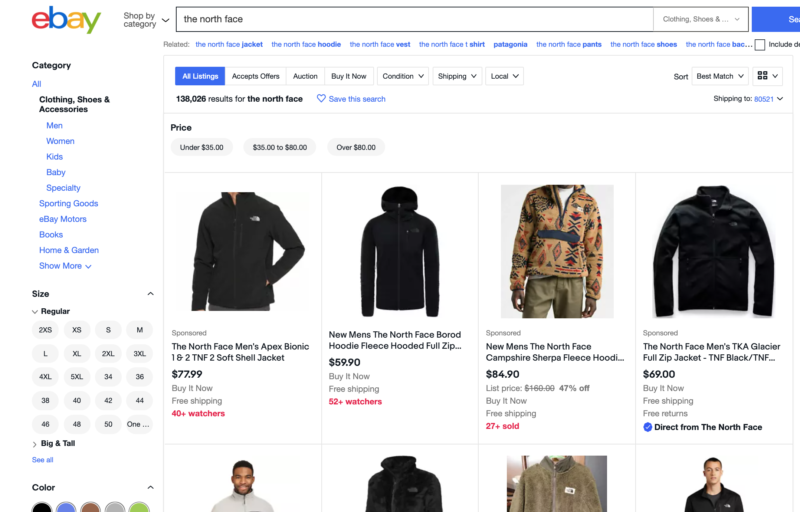Filter price Over $80.00
Screen dimensions: 800x512
(x=356, y=147)
